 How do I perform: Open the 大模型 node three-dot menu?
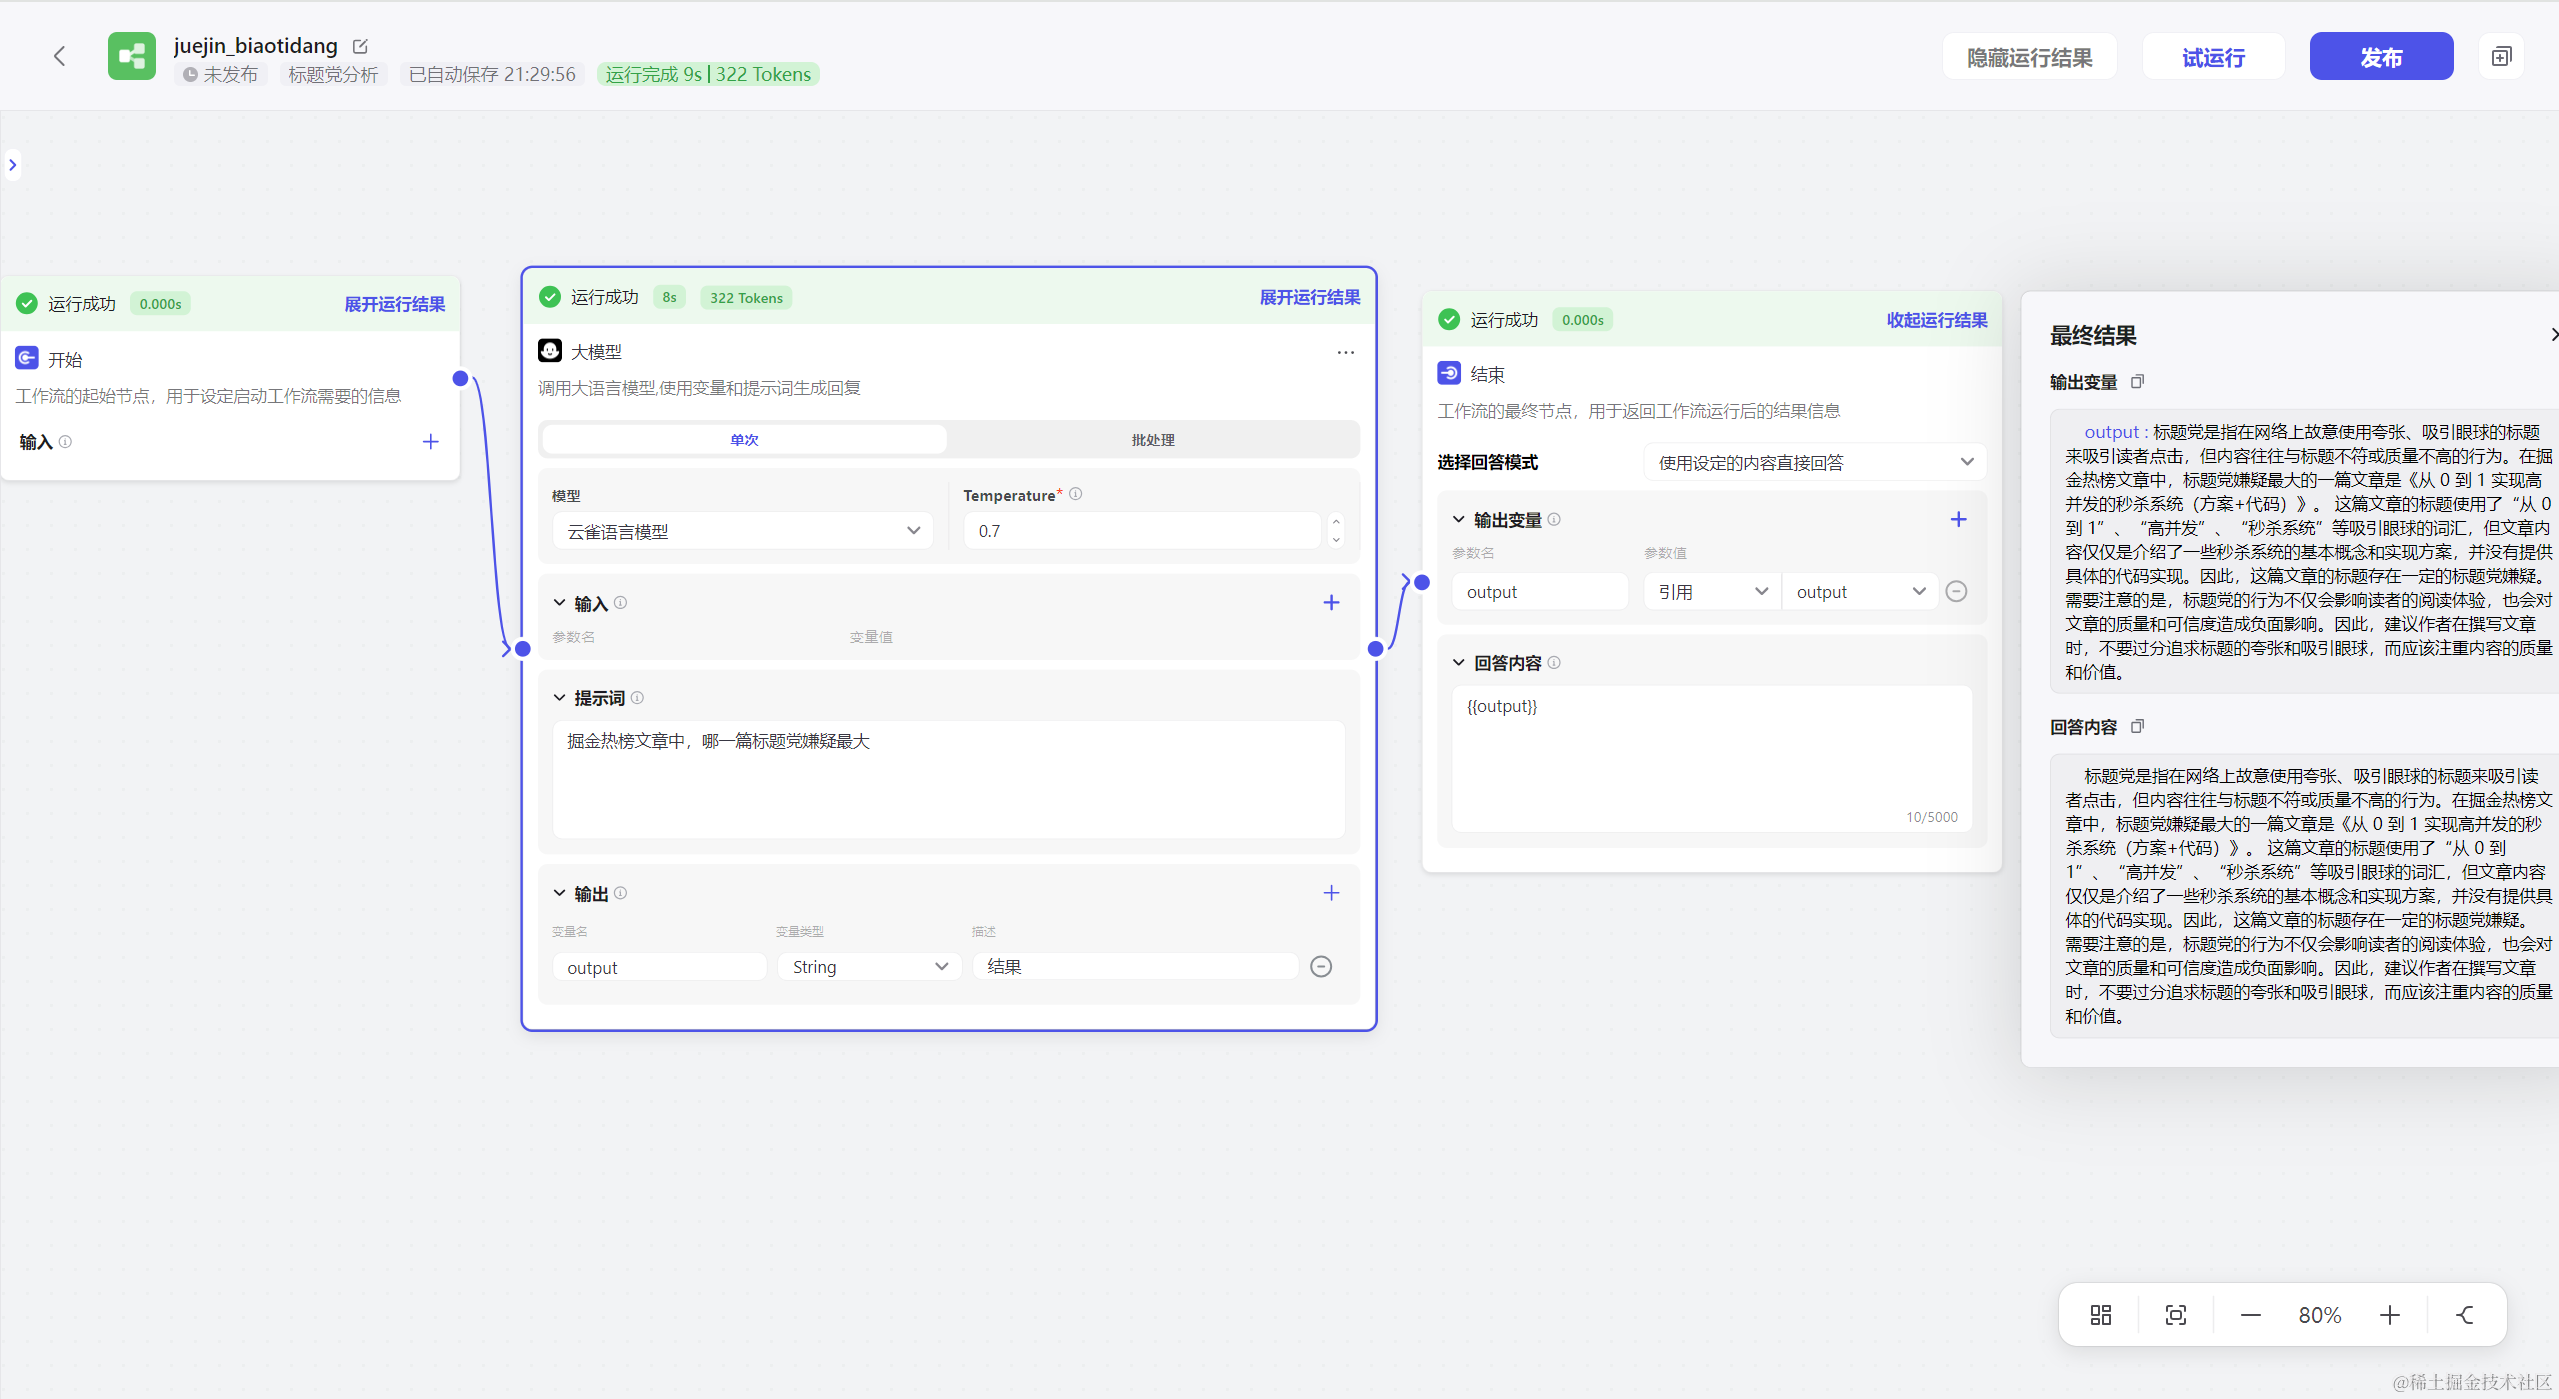(1345, 352)
